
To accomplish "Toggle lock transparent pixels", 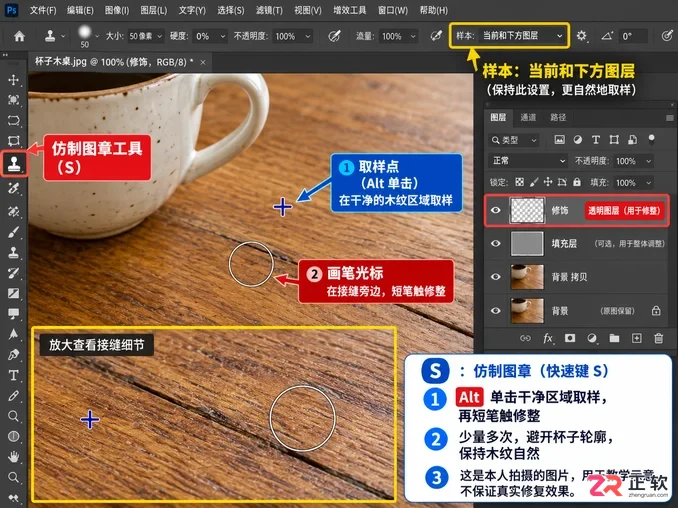I will click(520, 182).
